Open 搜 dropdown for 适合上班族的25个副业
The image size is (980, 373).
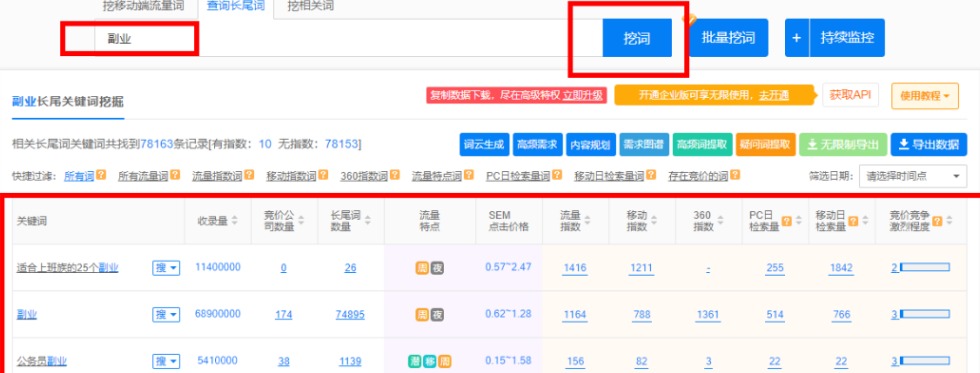coord(166,268)
